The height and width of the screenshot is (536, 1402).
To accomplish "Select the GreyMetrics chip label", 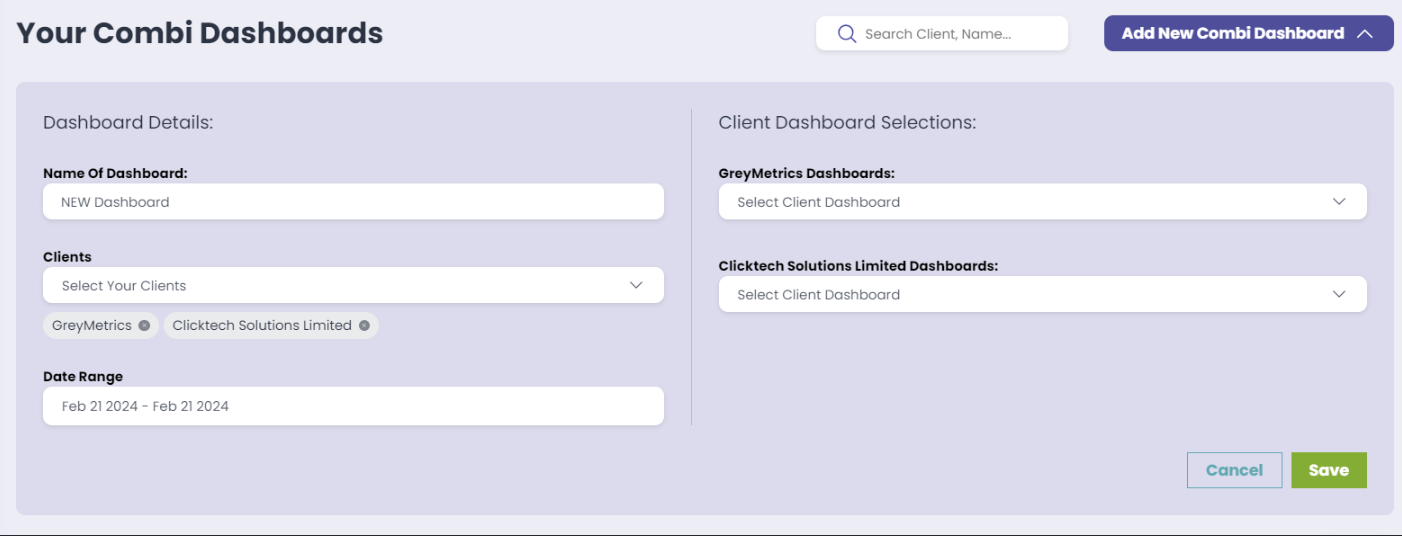I will (92, 325).
